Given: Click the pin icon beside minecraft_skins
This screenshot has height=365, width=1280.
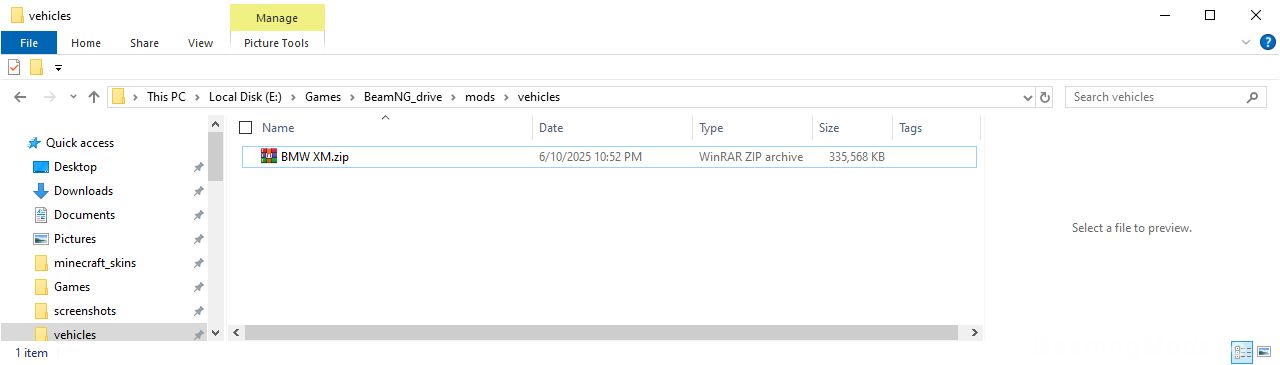Looking at the screenshot, I should click(198, 263).
